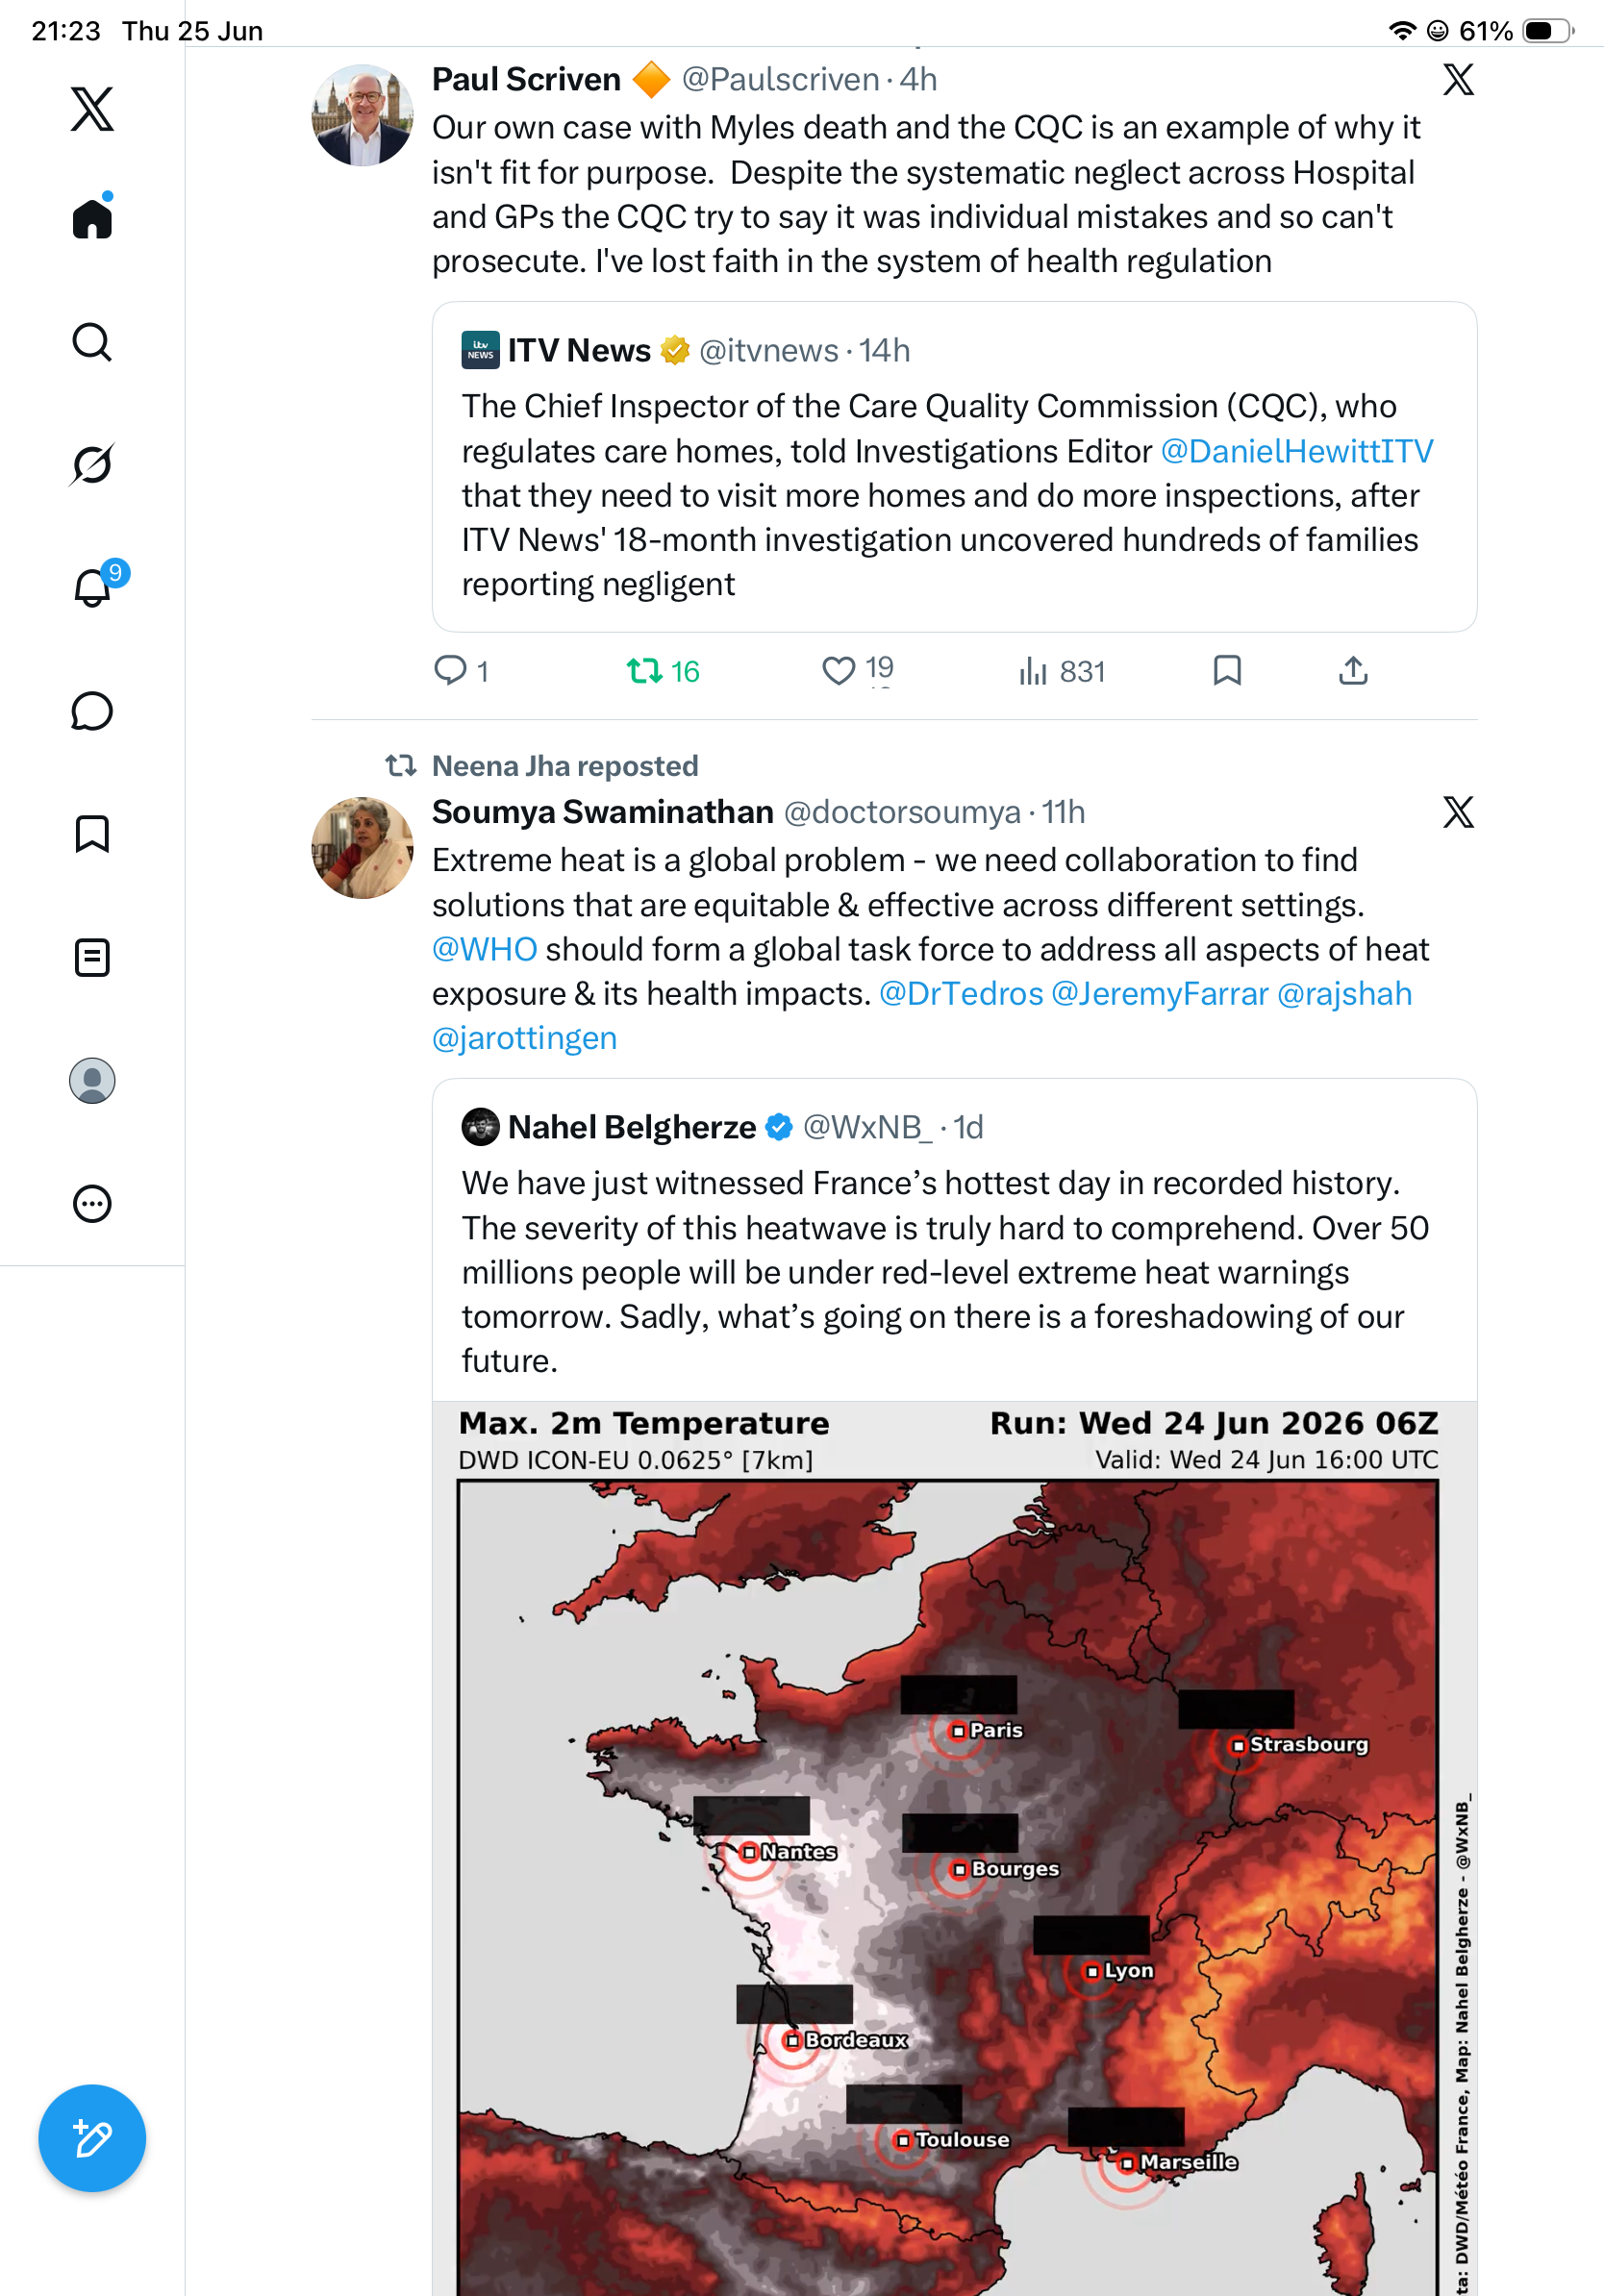Viewport: 1604px width, 2296px height.
Task: Tap the compose new post button
Action: click(92, 2139)
